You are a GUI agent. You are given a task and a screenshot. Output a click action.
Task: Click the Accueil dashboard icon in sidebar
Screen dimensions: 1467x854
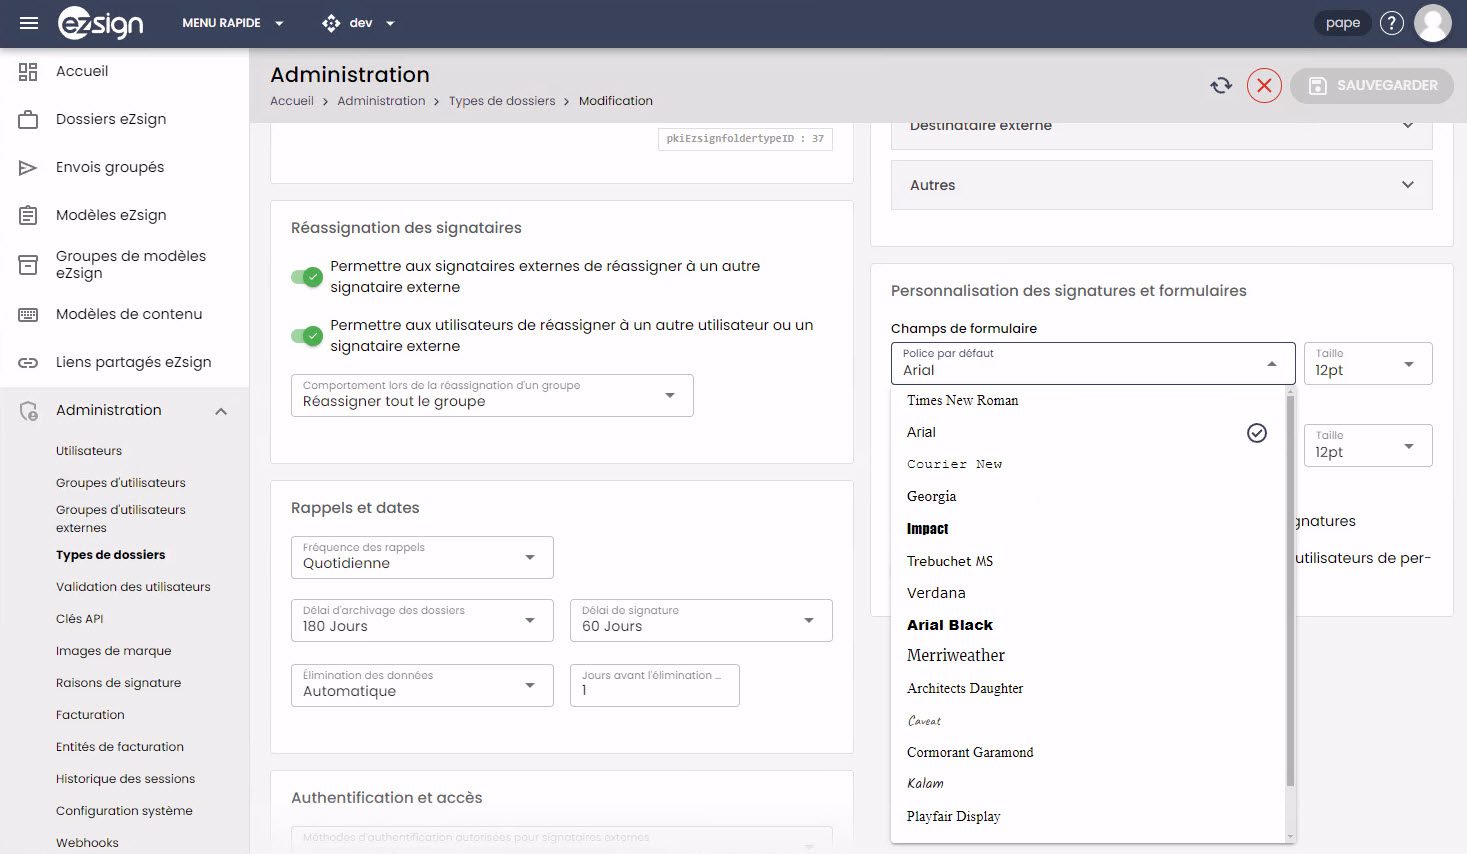pyautogui.click(x=28, y=71)
